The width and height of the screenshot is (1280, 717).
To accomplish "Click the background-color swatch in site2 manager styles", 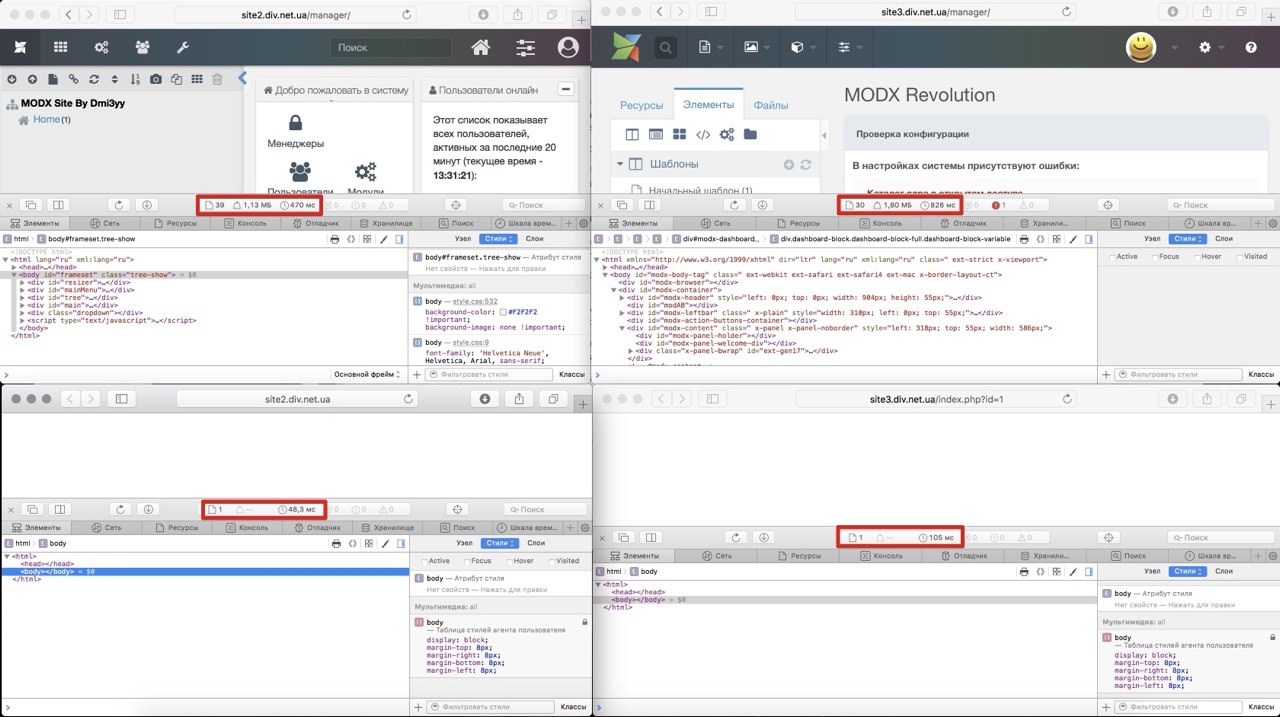I will [x=505, y=311].
